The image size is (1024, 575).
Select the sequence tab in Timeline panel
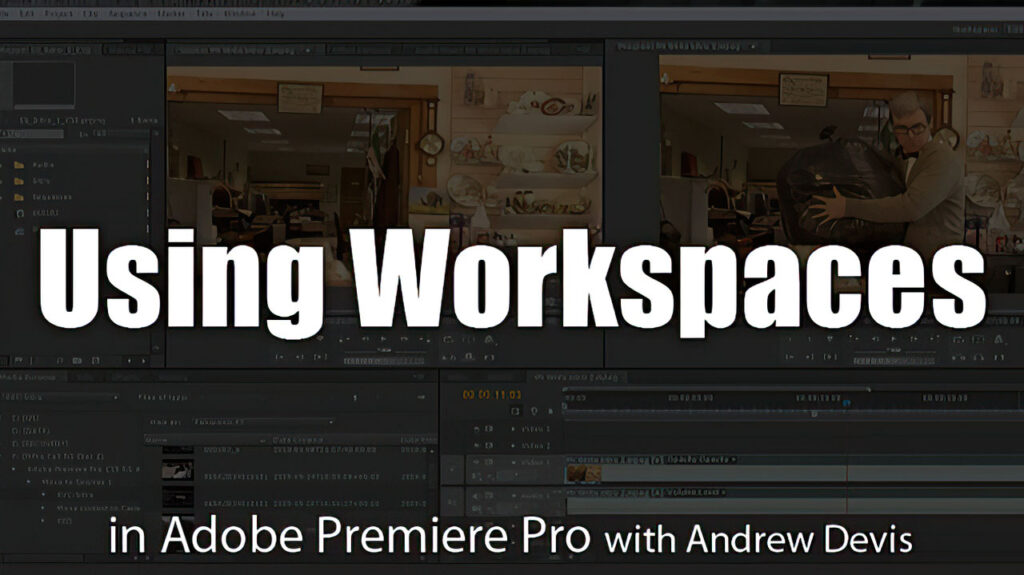tap(576, 377)
